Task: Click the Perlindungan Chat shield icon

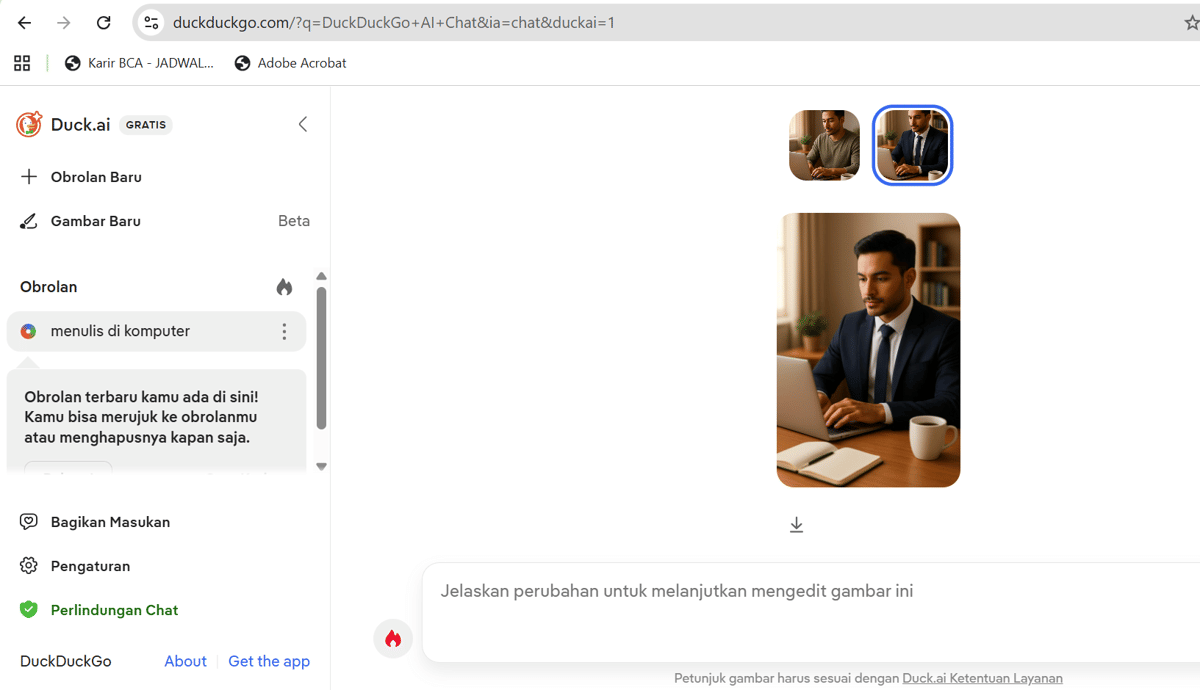Action: pyautogui.click(x=29, y=609)
